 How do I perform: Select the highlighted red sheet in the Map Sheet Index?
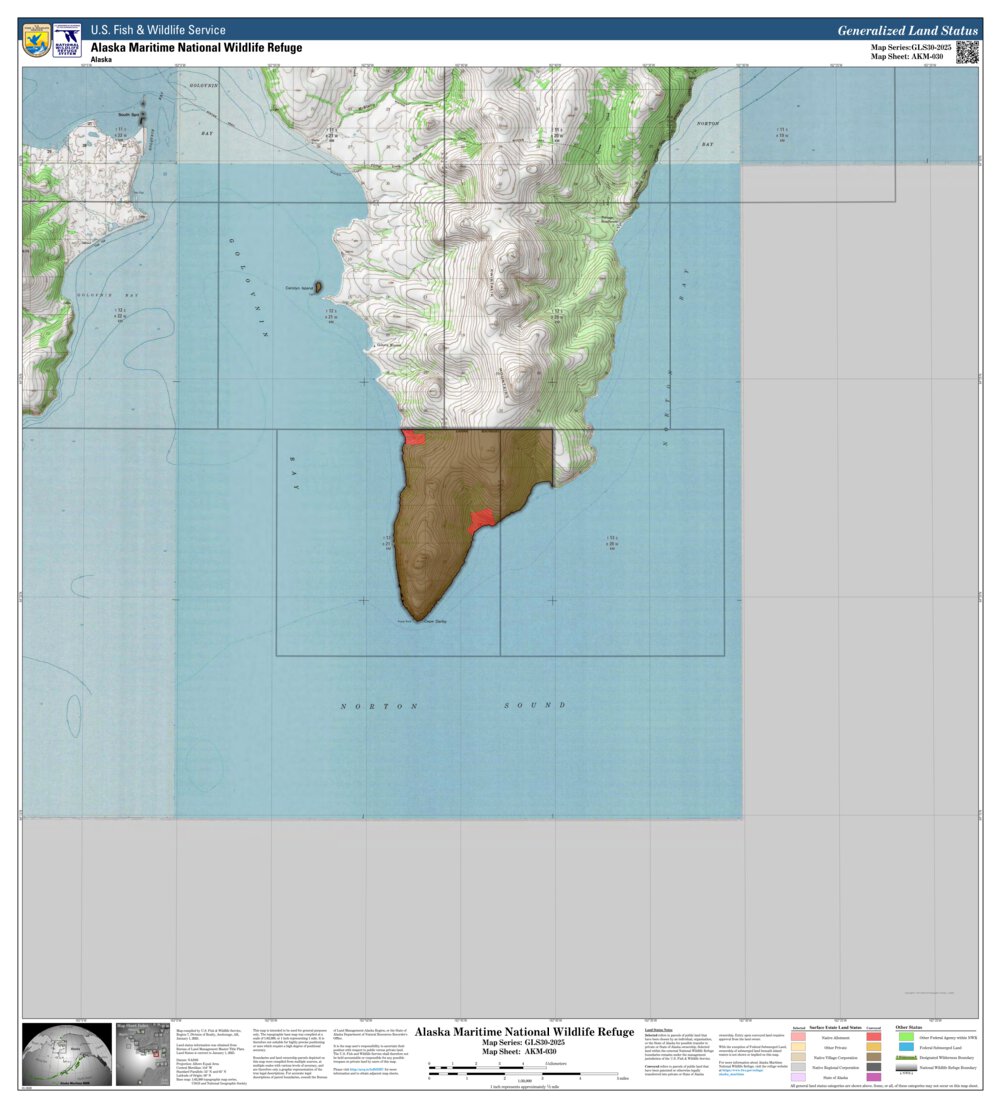(156, 1053)
